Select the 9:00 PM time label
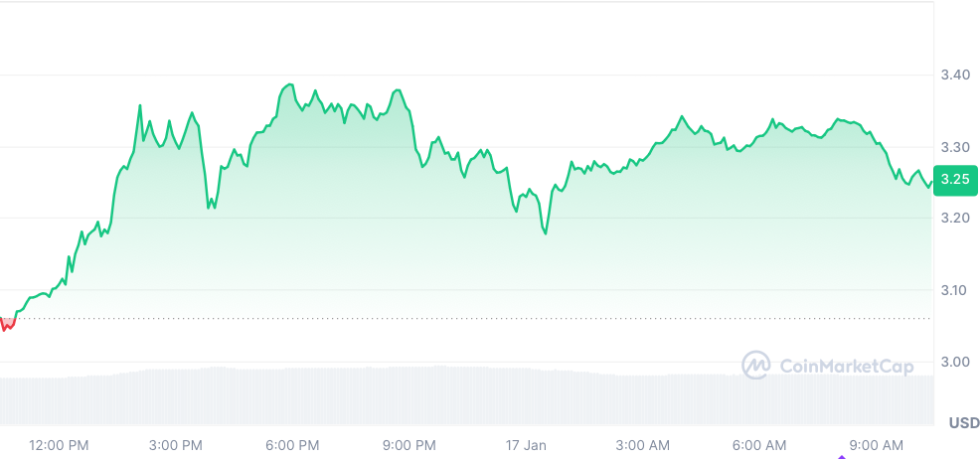 410,444
